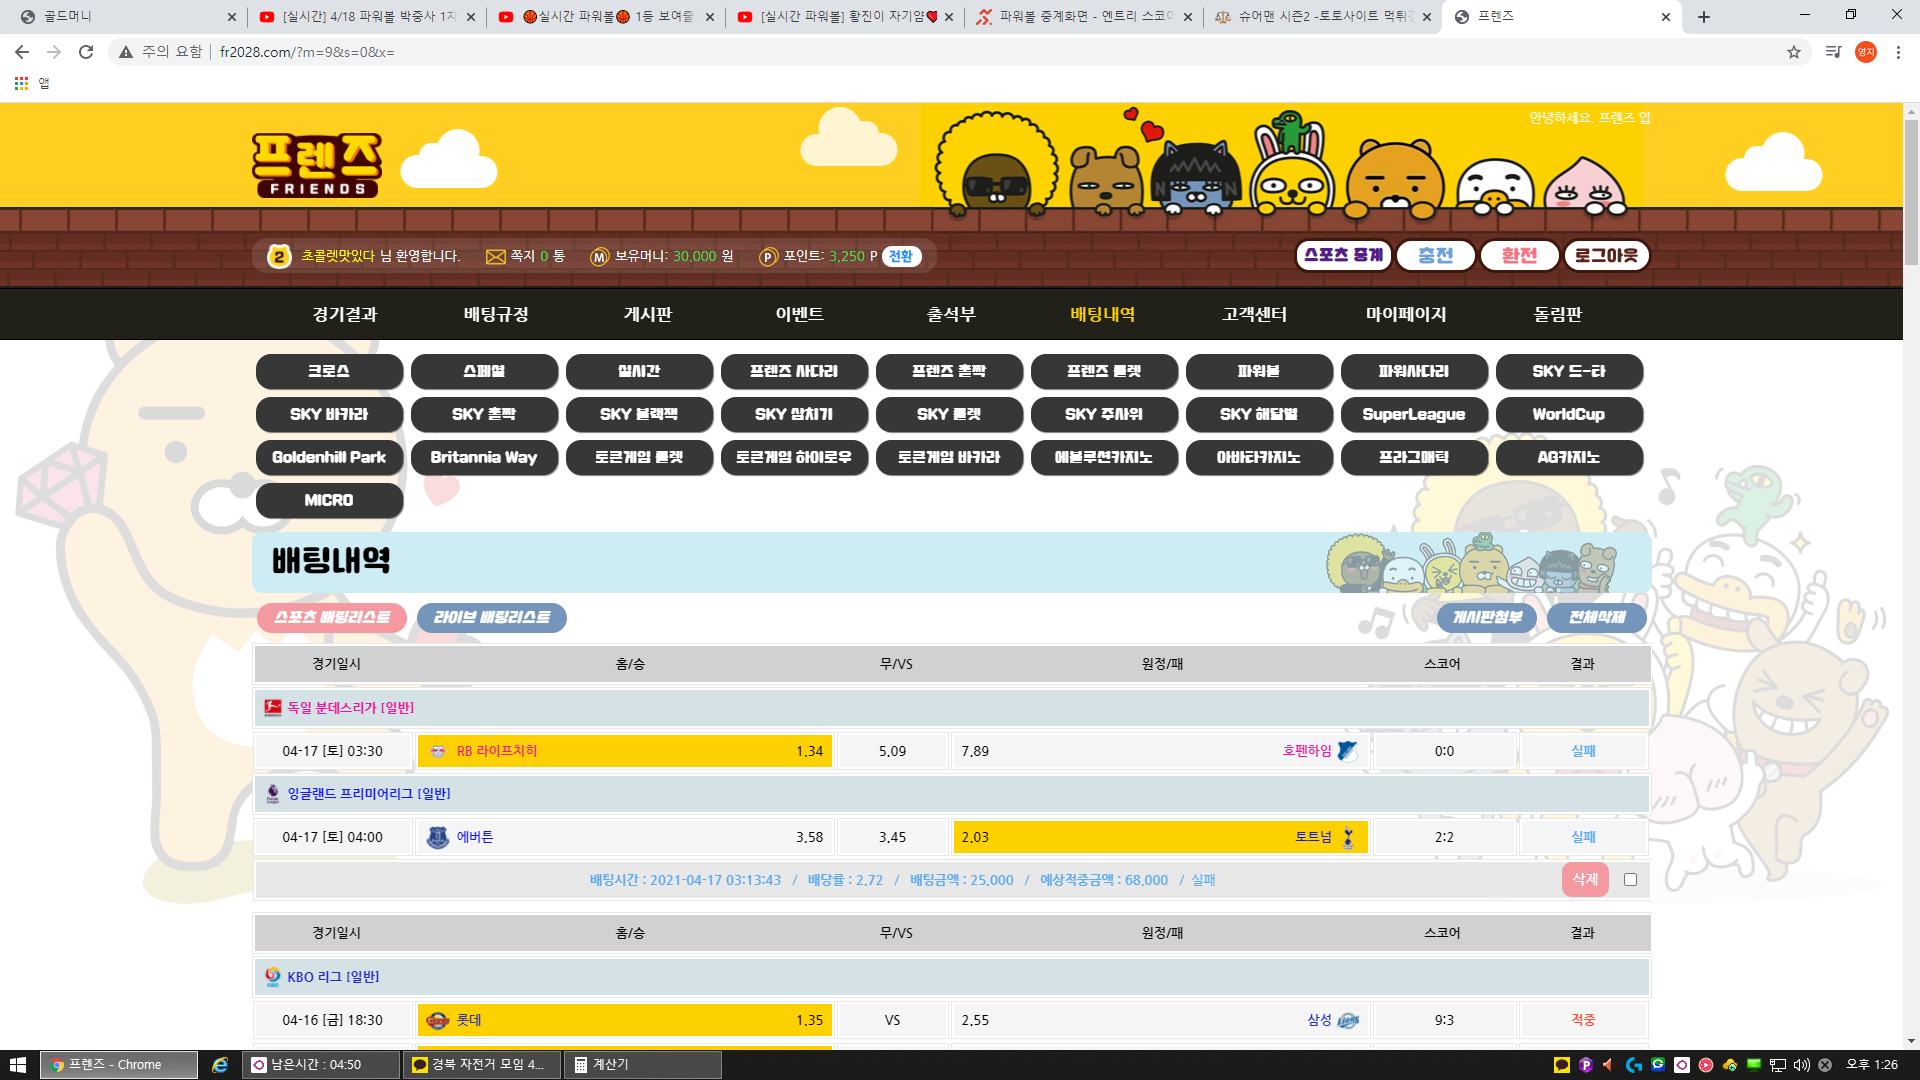The height and width of the screenshot is (1080, 1920).
Task: Click the media control icon in toolbar
Action: 1832,52
